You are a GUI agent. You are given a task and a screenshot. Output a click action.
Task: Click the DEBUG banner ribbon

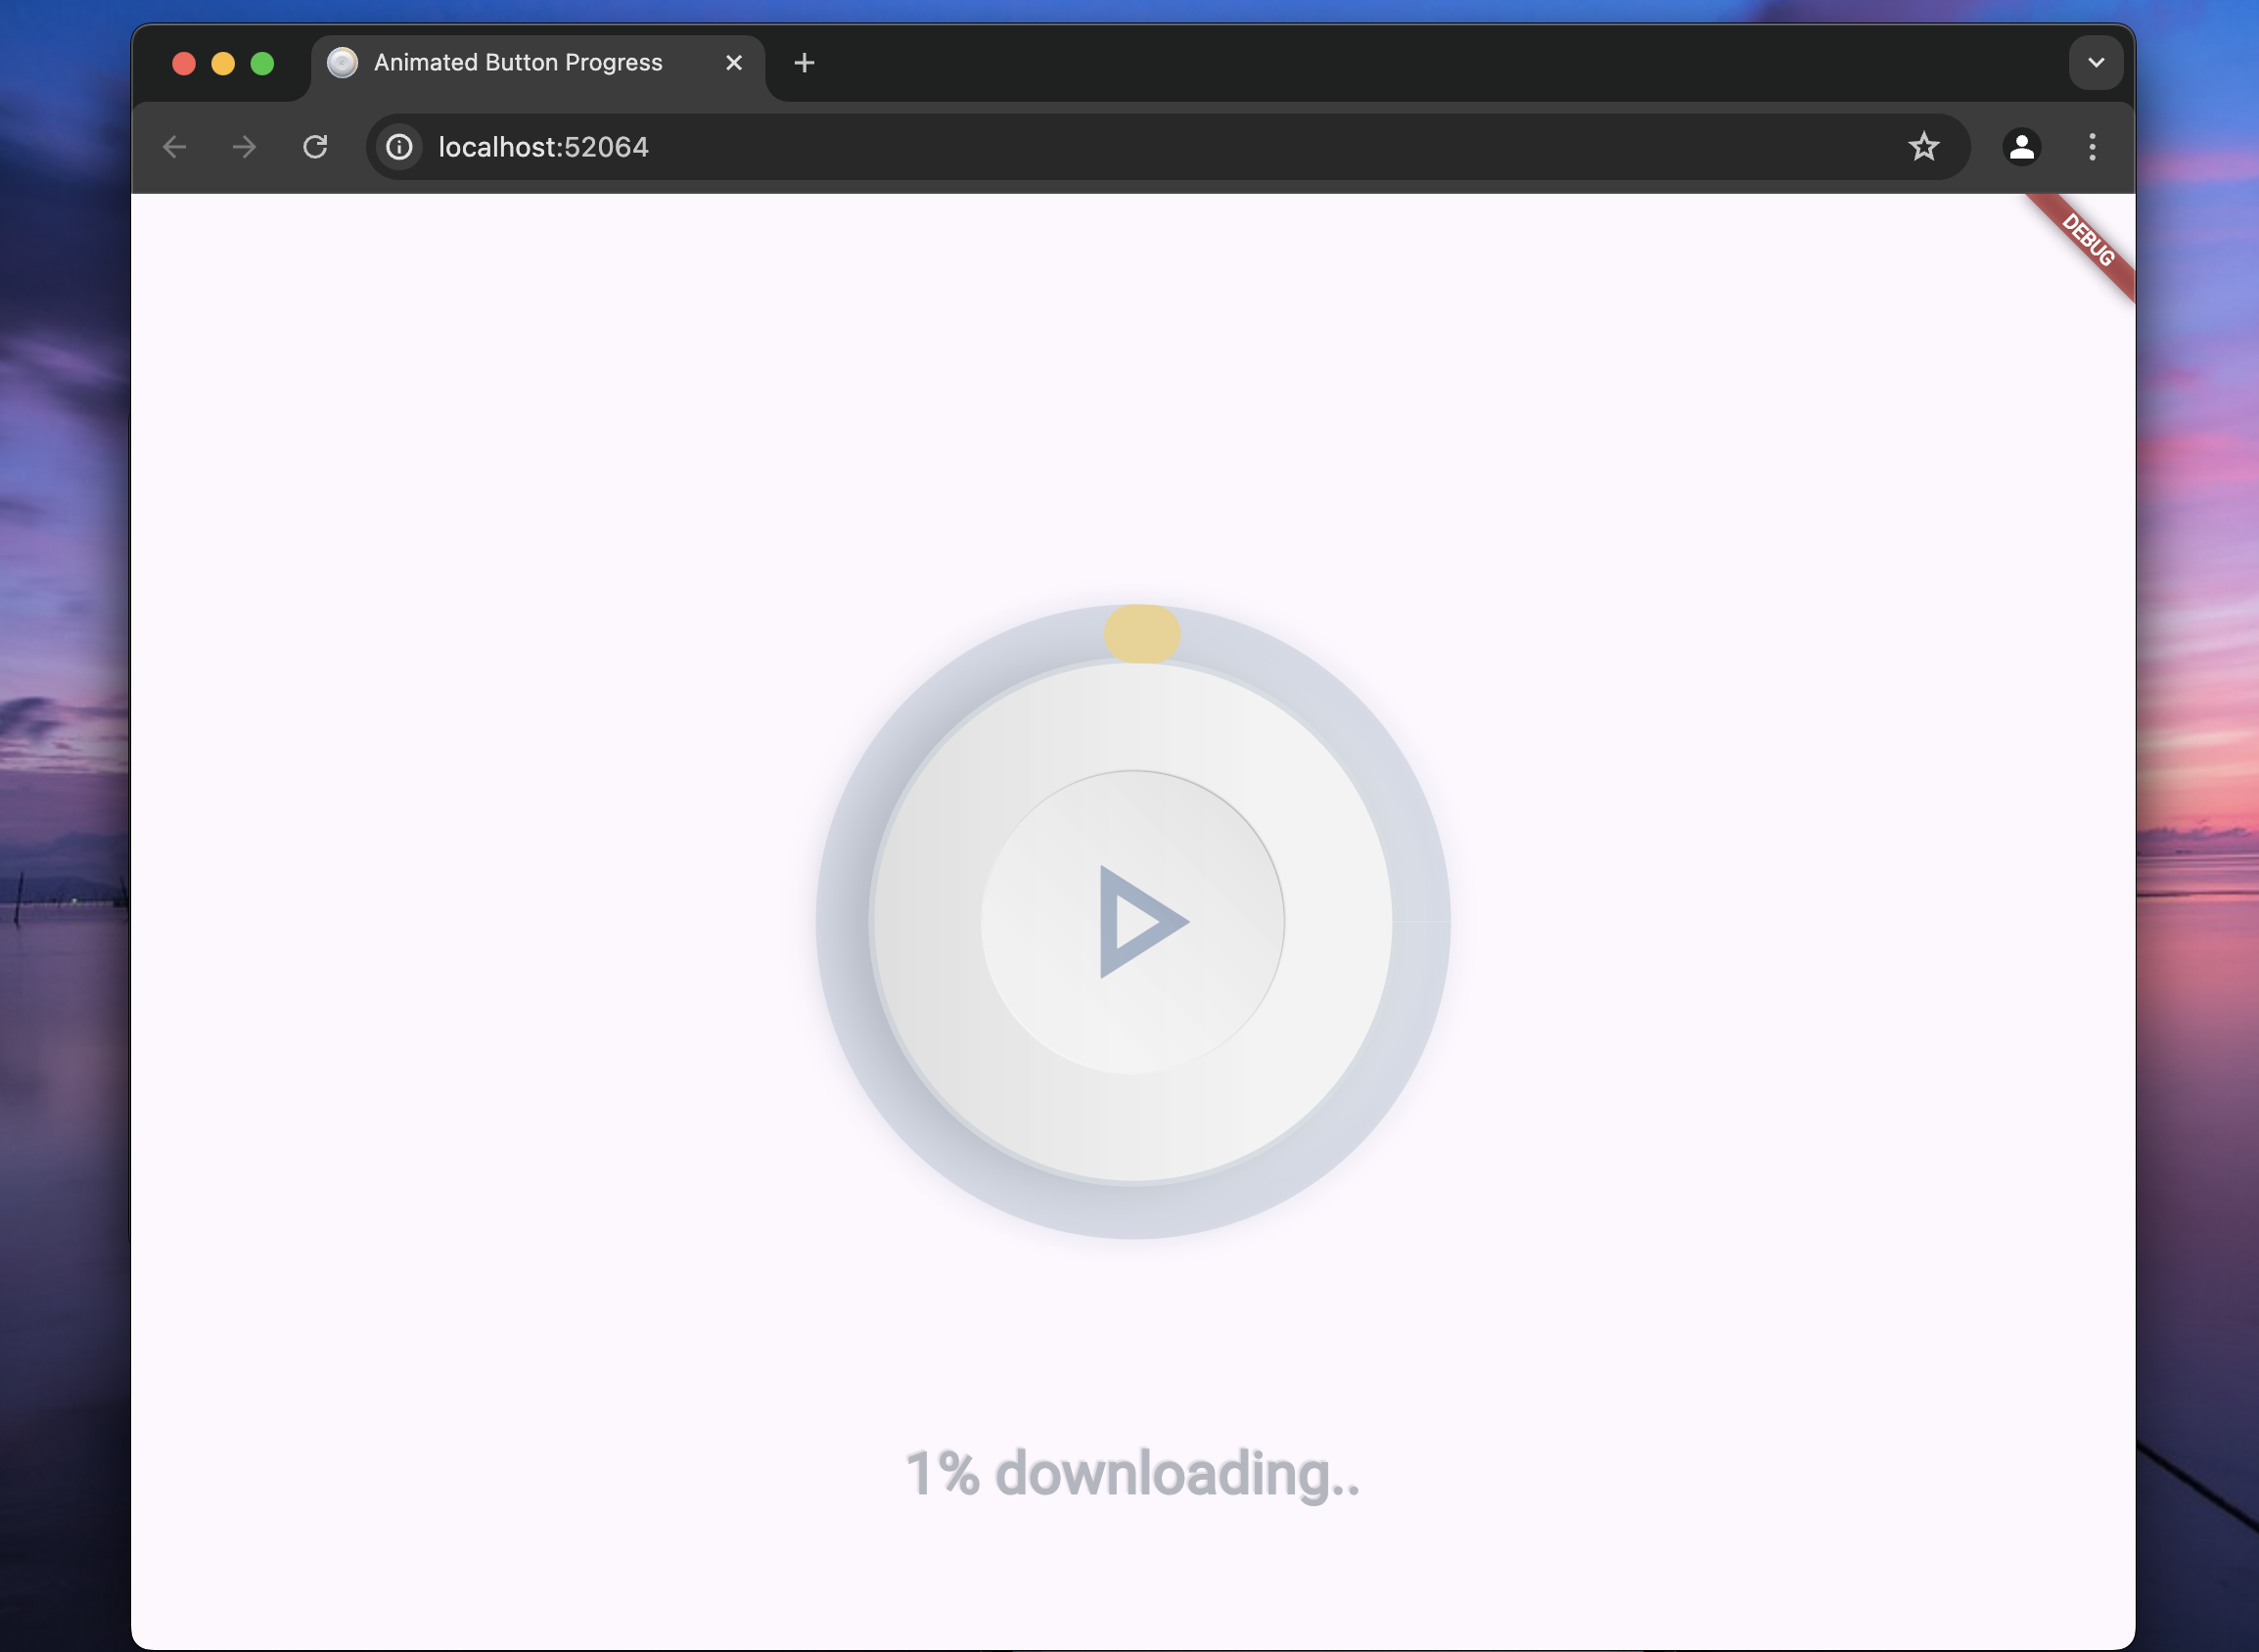pyautogui.click(x=2089, y=241)
